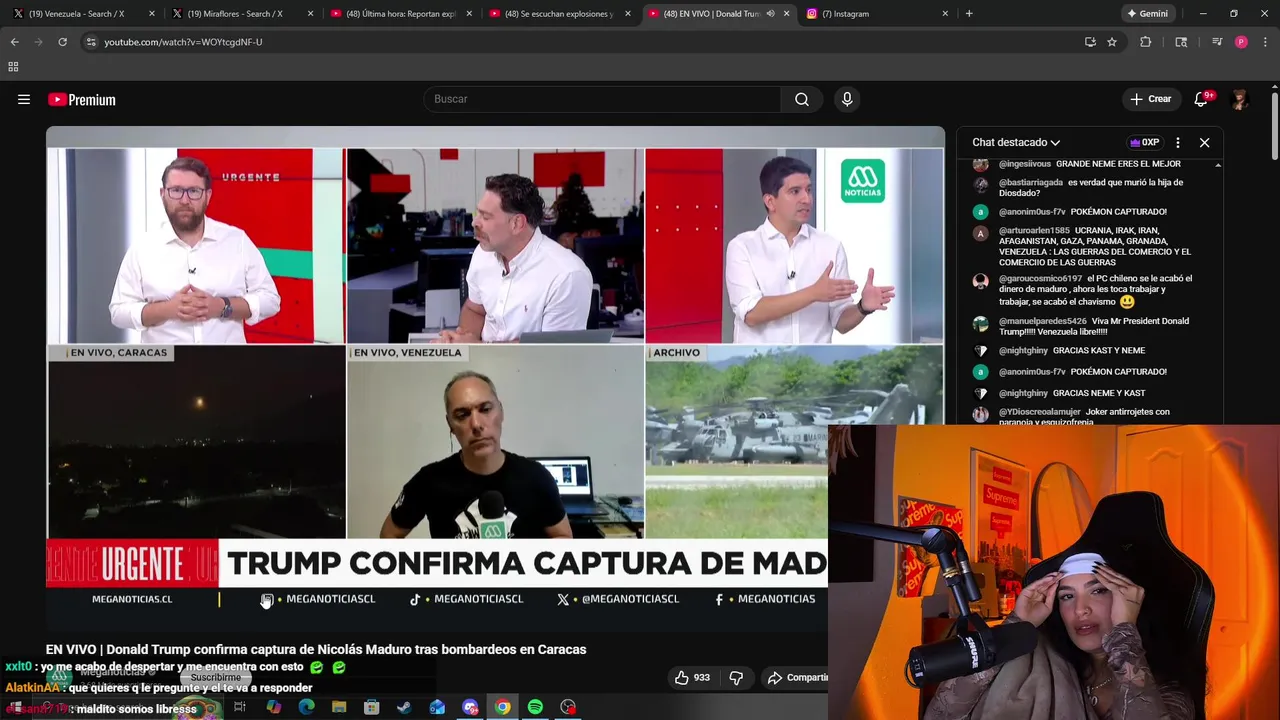This screenshot has height=720, width=1280.
Task: Open Google Lens search icon in toolbar
Action: [x=1181, y=42]
